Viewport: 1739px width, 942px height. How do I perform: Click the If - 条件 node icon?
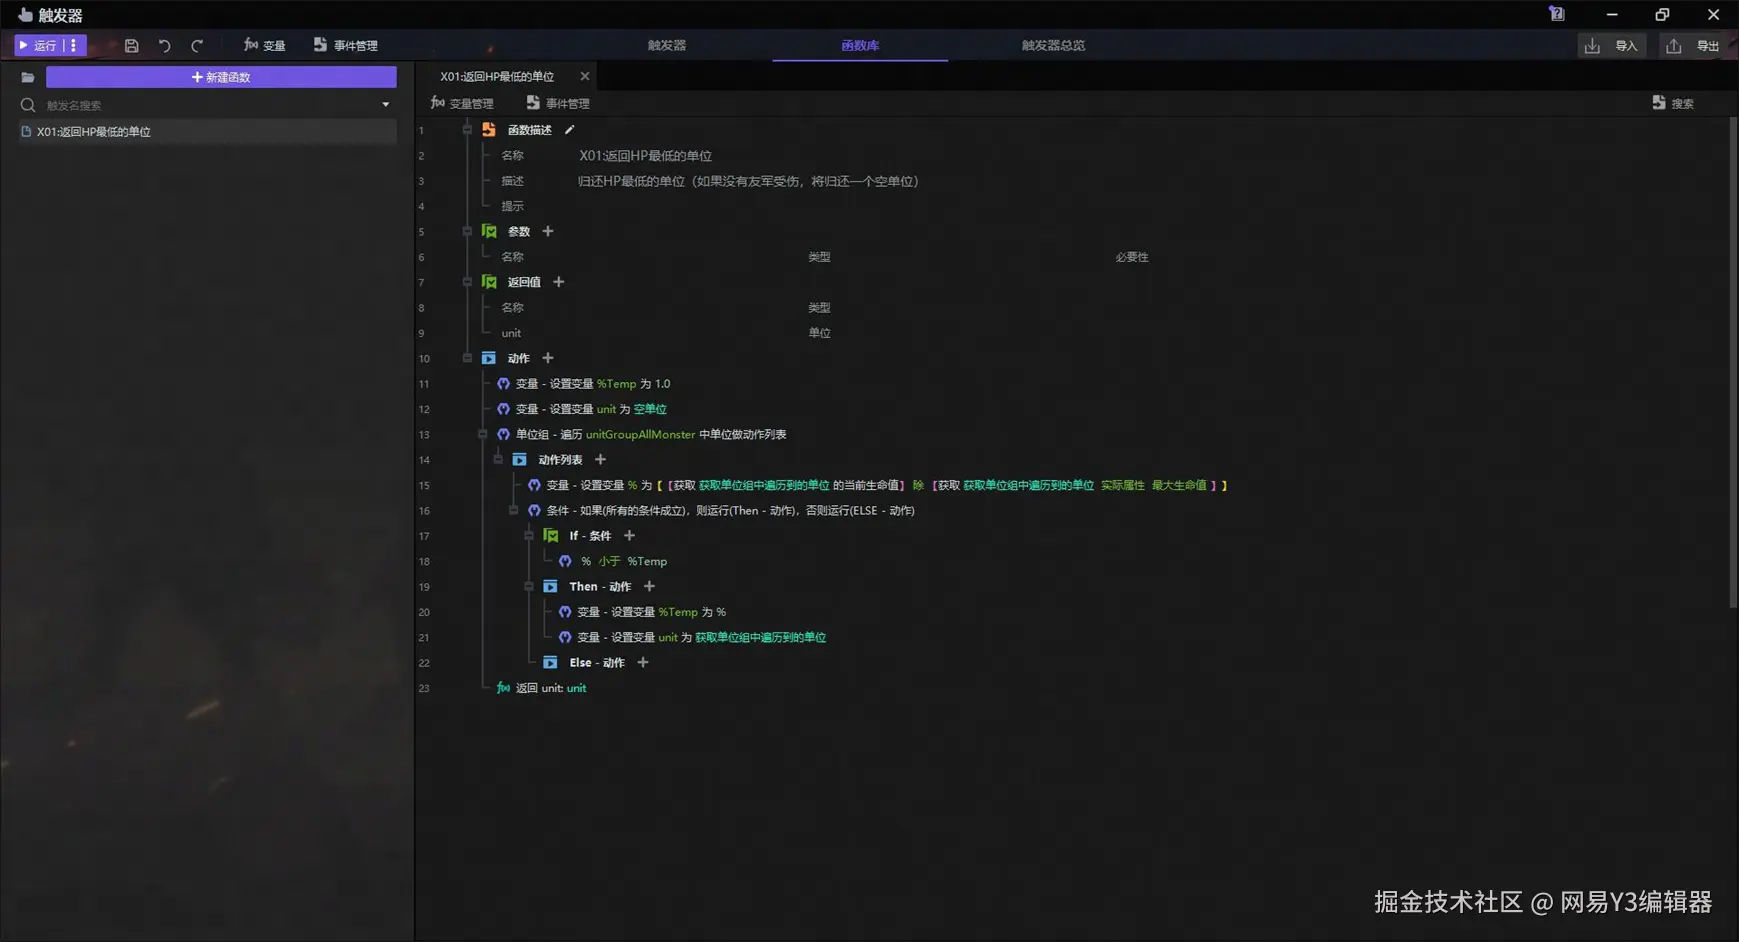coord(551,536)
